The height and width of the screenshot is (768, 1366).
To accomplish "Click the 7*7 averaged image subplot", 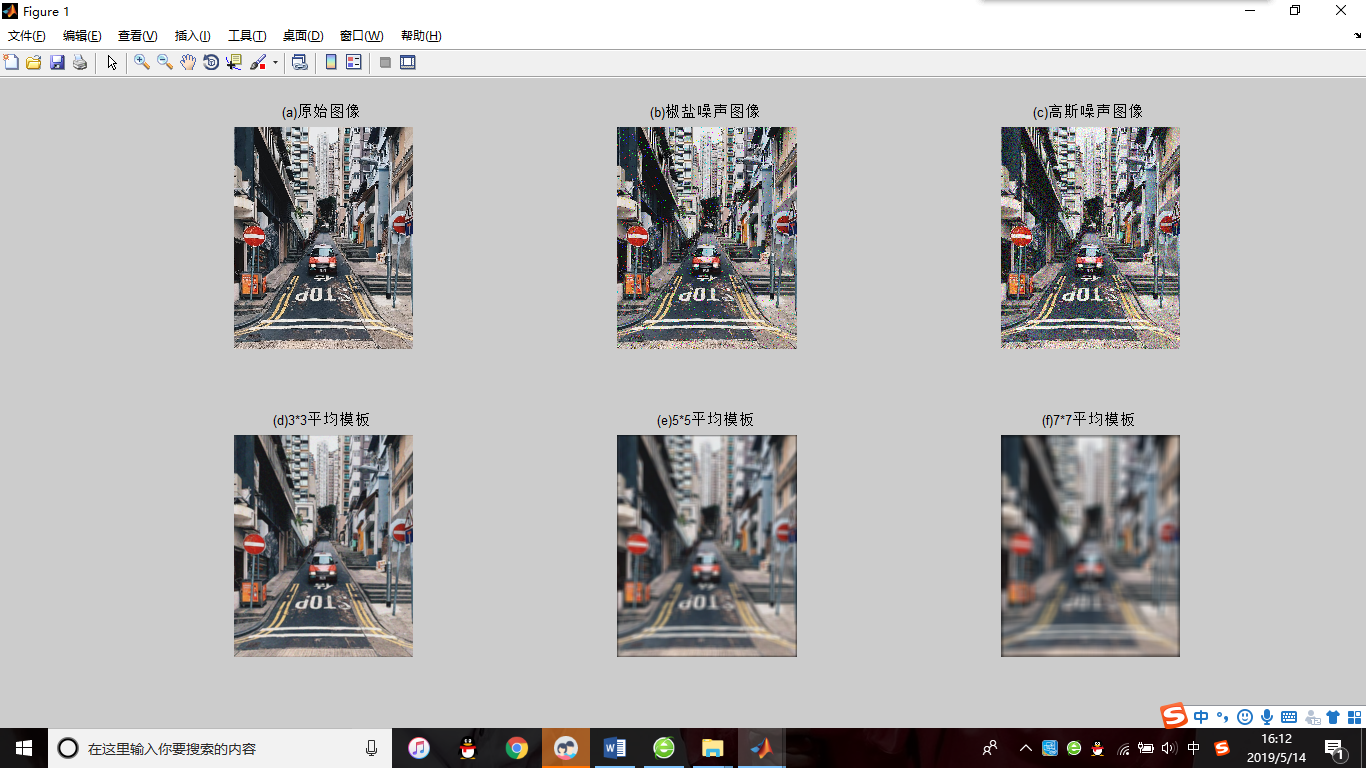I will pyautogui.click(x=1090, y=546).
